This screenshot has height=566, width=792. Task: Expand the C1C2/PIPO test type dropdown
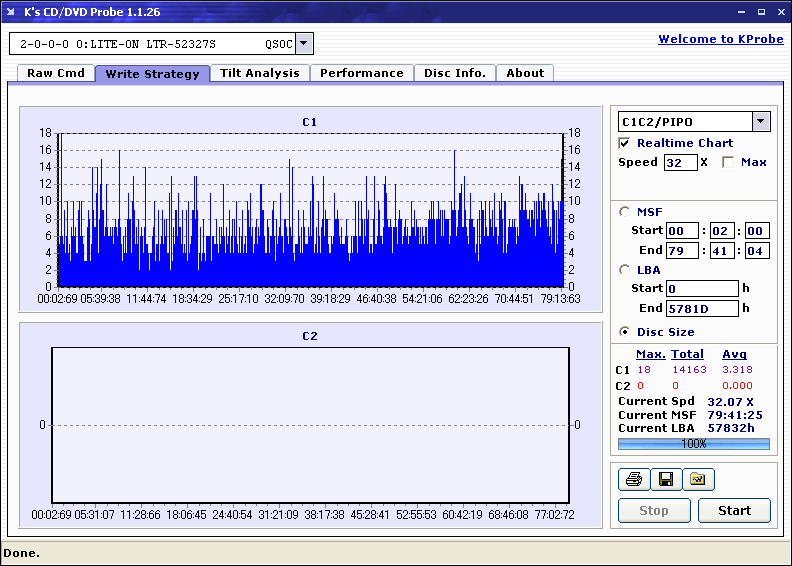click(761, 122)
